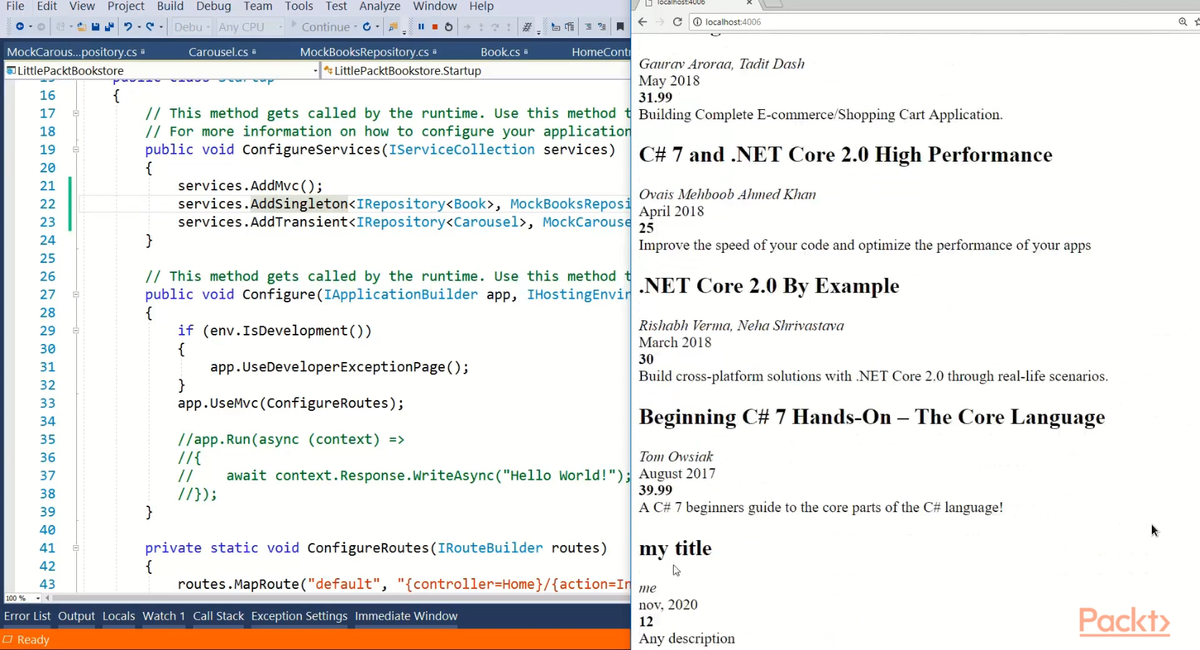
Task: Undo the last edit
Action: 128,27
